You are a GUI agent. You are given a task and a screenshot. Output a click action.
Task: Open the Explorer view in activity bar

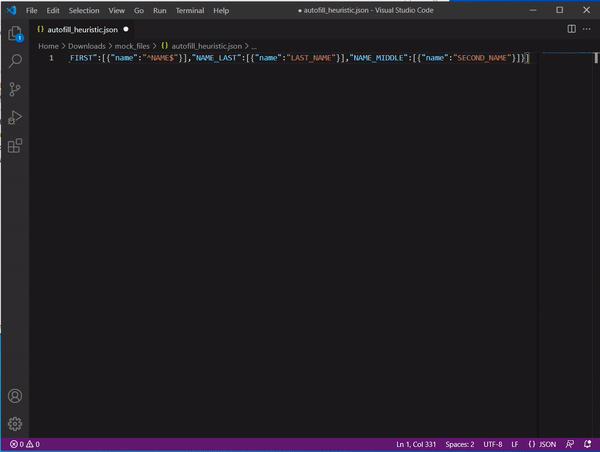pos(15,34)
